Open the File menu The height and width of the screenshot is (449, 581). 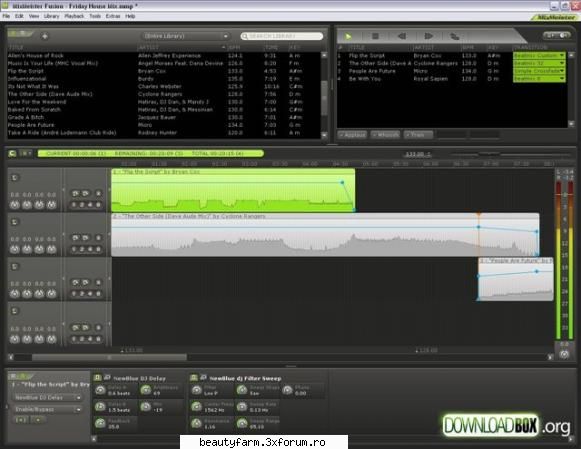pos(6,16)
